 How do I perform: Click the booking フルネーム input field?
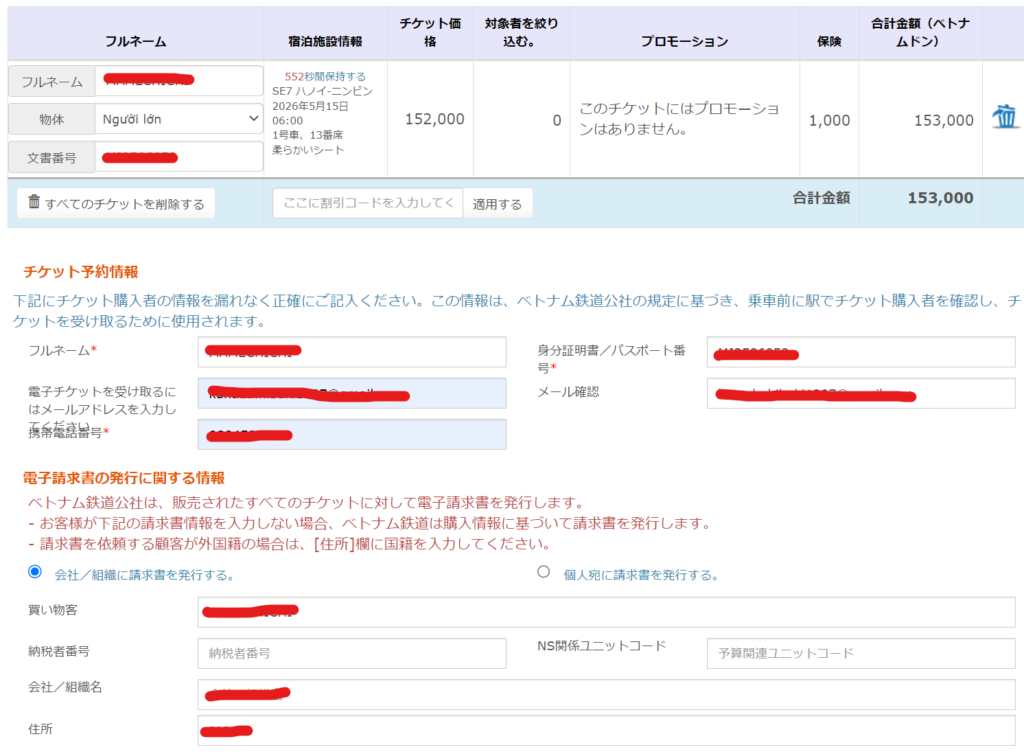(351, 352)
